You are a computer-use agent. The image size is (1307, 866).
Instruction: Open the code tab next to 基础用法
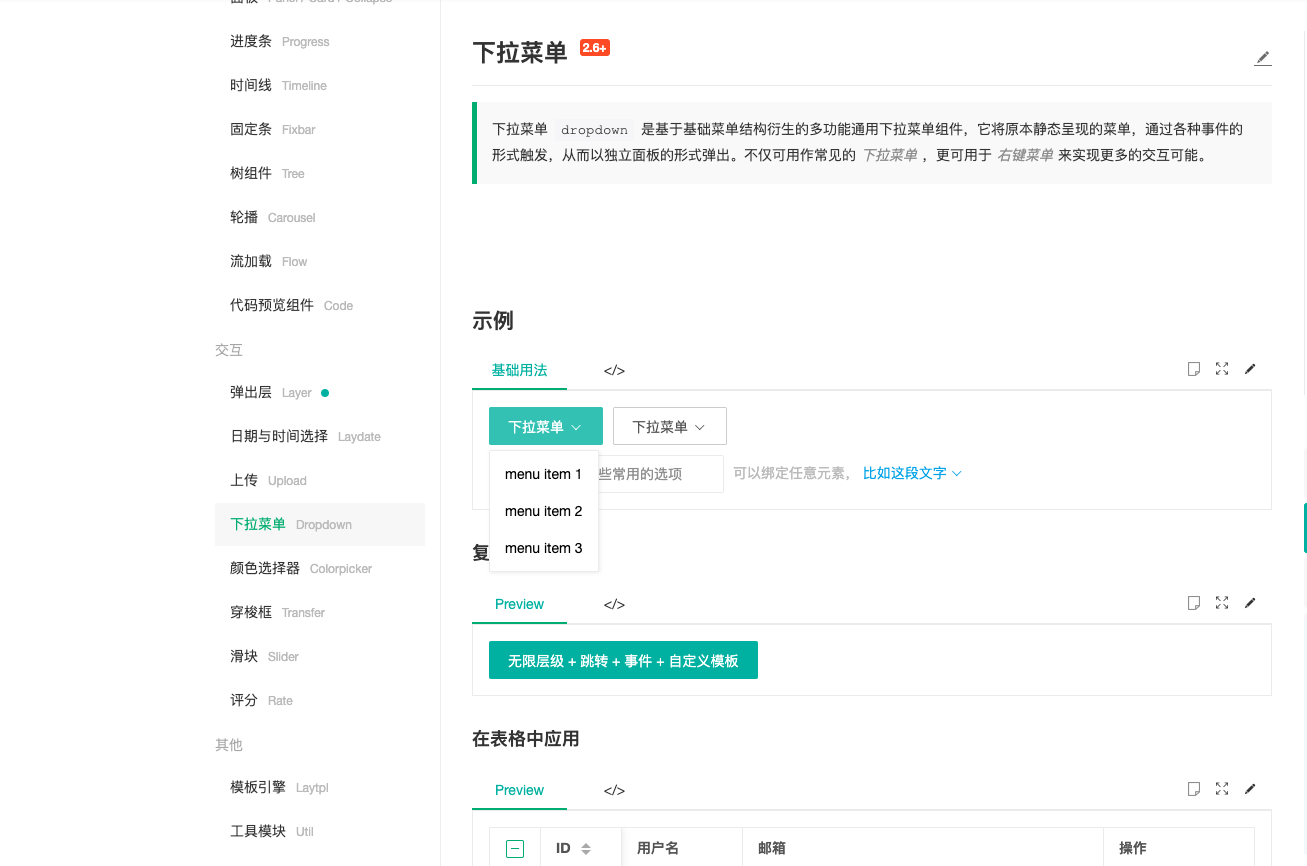[614, 370]
